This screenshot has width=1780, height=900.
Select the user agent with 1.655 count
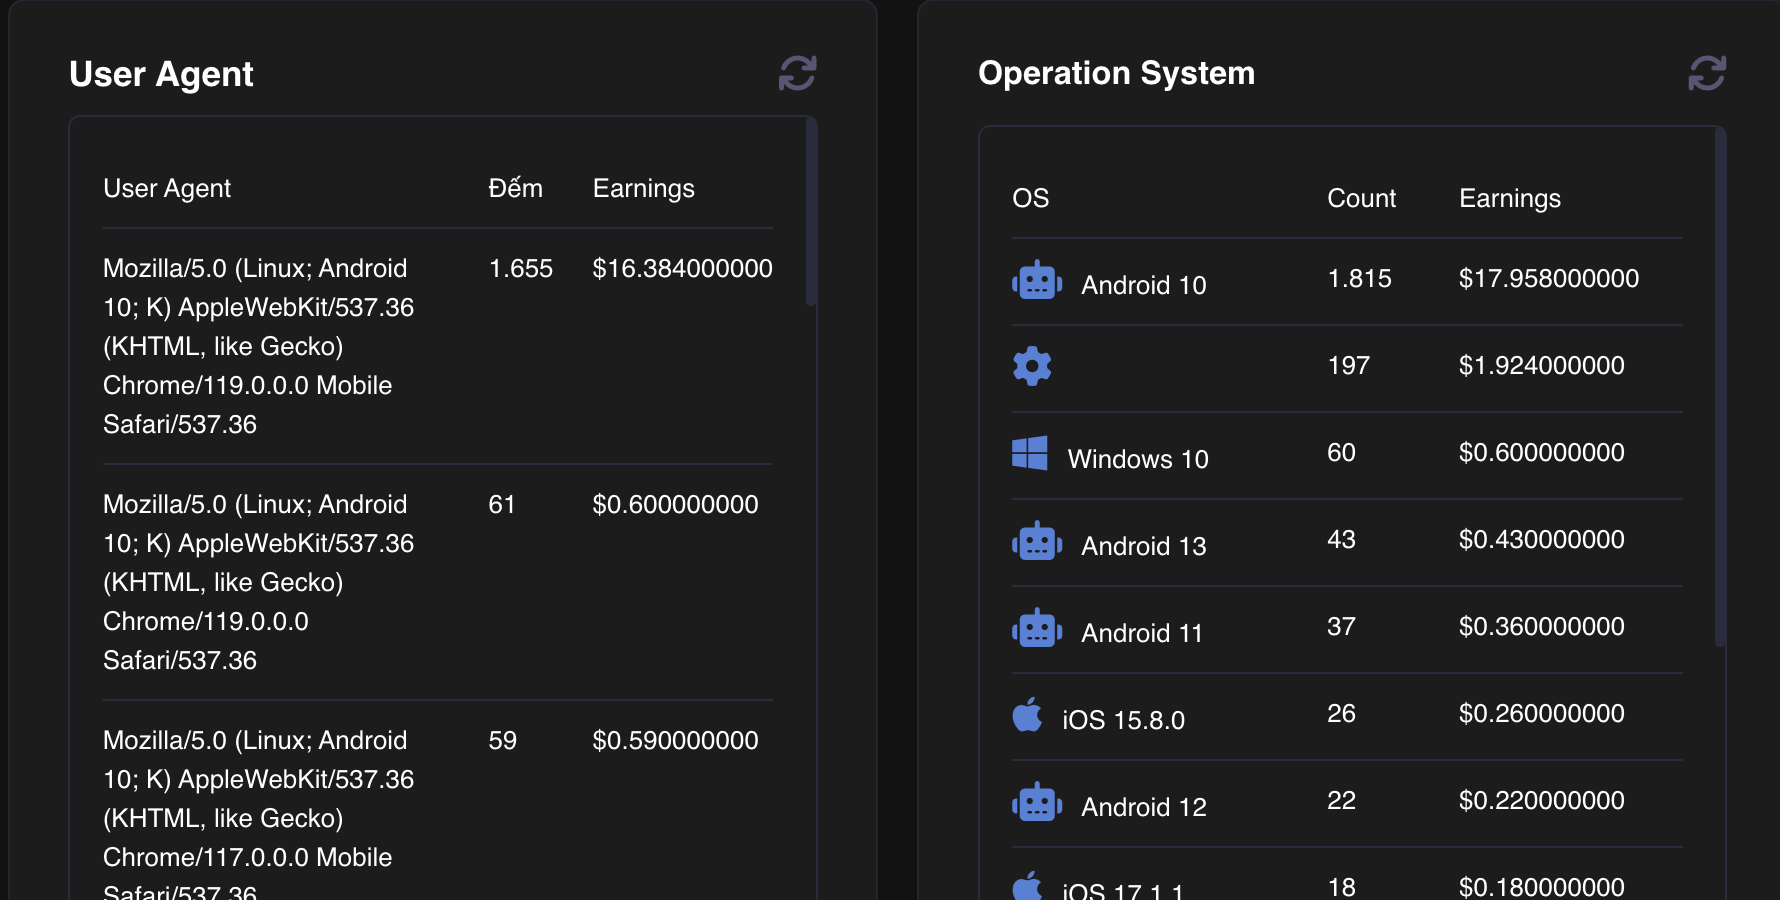258,346
